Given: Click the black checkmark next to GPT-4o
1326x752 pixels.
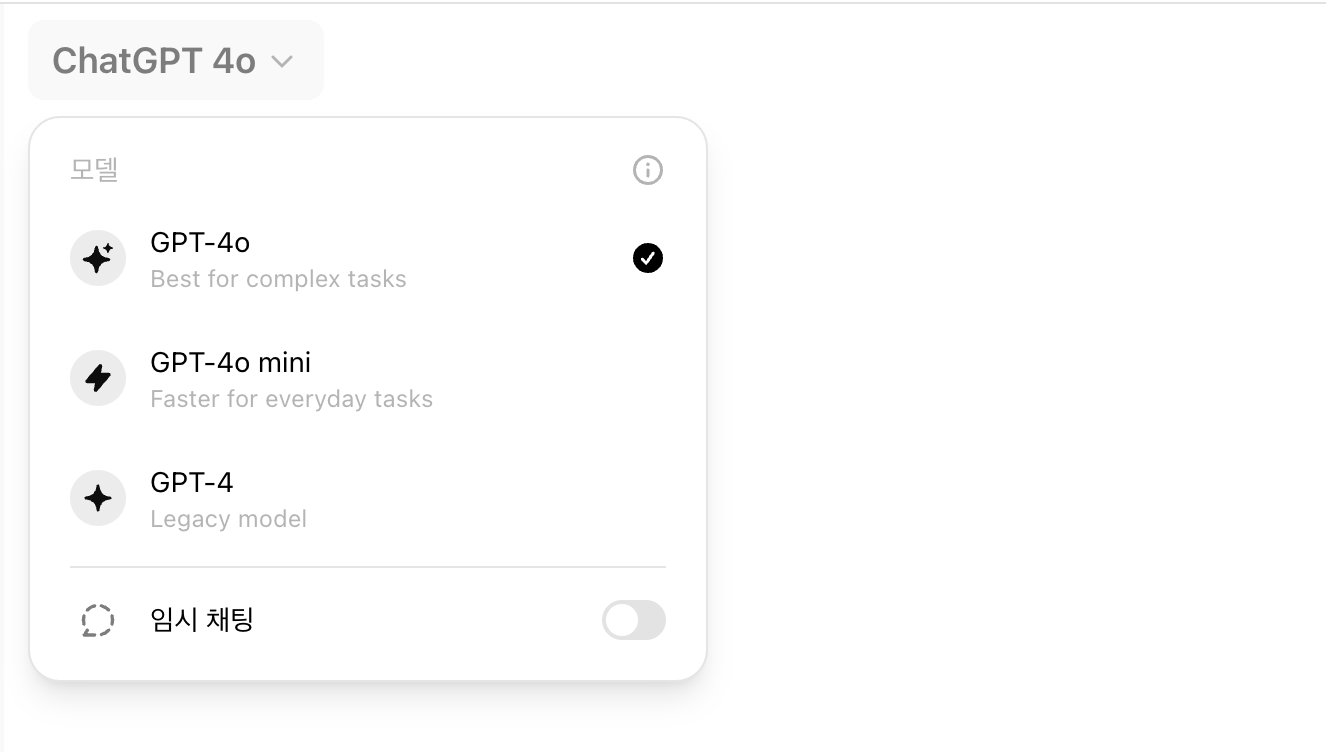Looking at the screenshot, I should coord(648,259).
